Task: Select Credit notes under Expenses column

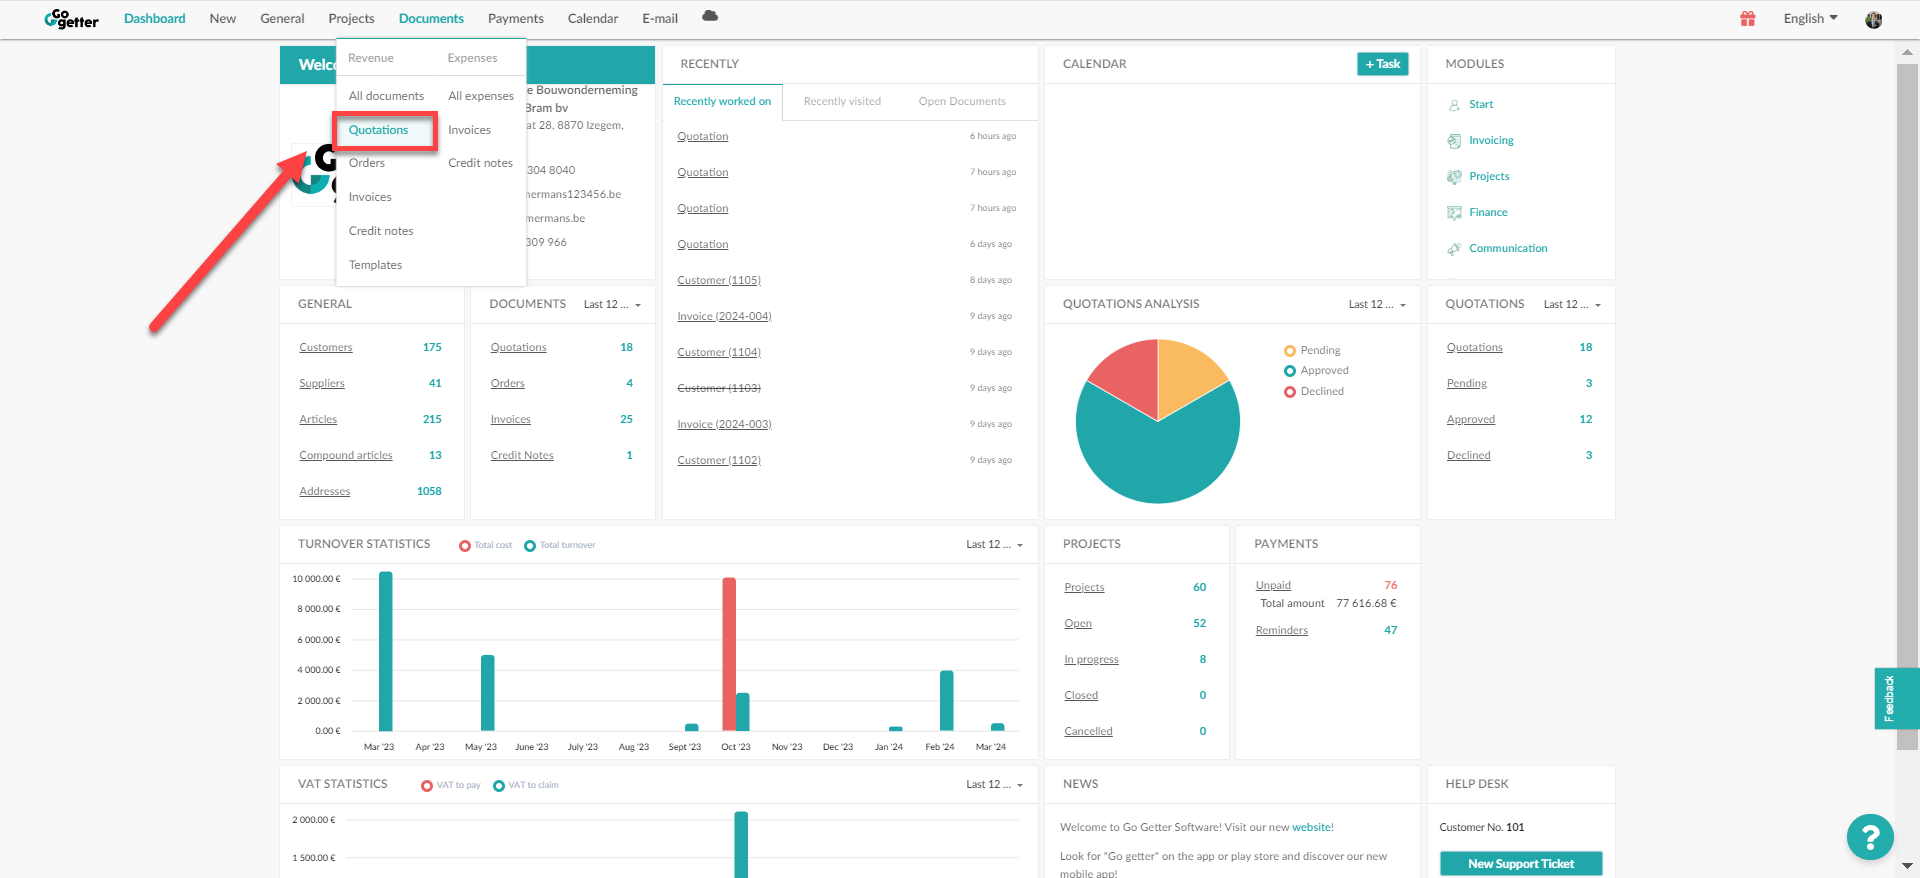Action: pos(480,163)
